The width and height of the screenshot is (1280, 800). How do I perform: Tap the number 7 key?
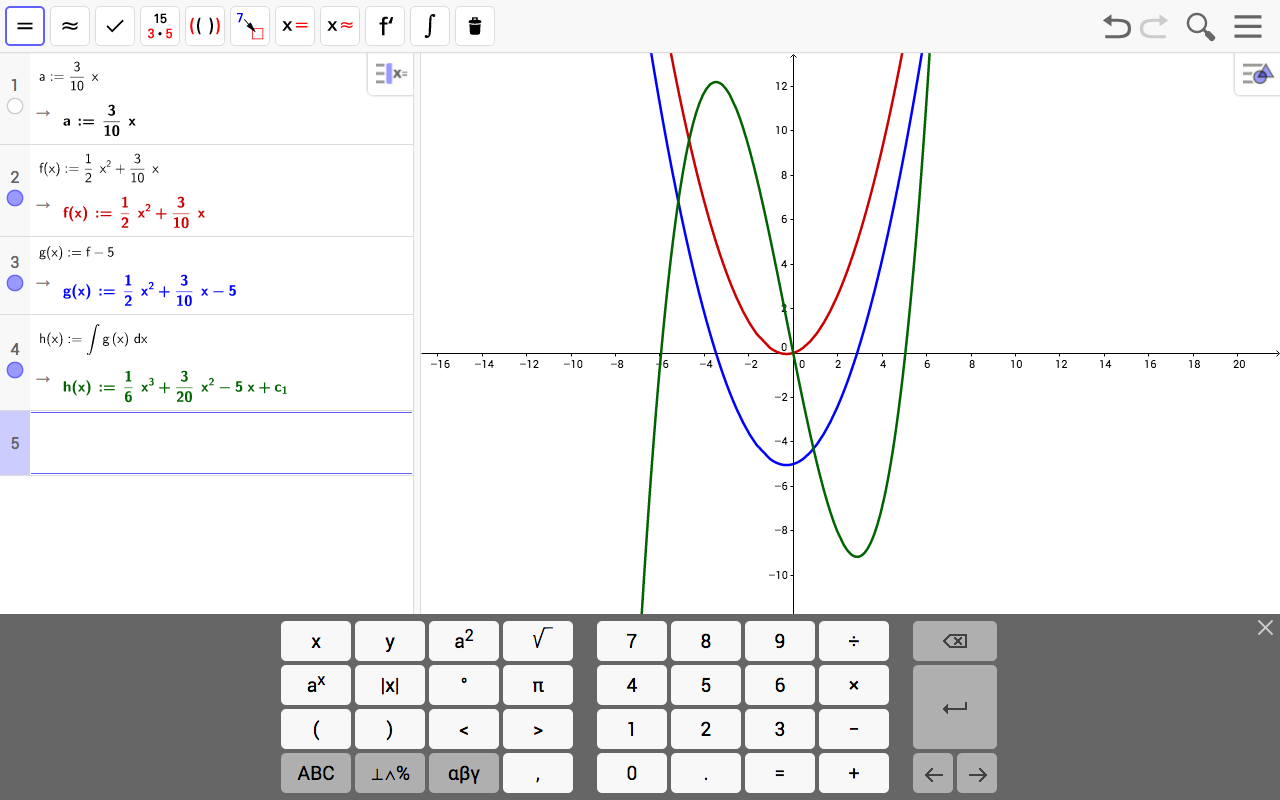point(632,641)
